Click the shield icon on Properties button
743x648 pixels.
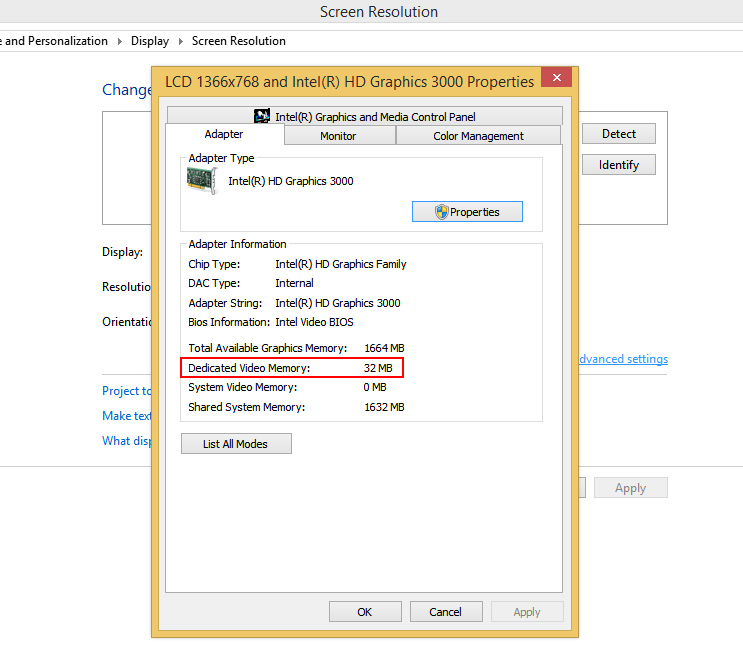coord(441,212)
